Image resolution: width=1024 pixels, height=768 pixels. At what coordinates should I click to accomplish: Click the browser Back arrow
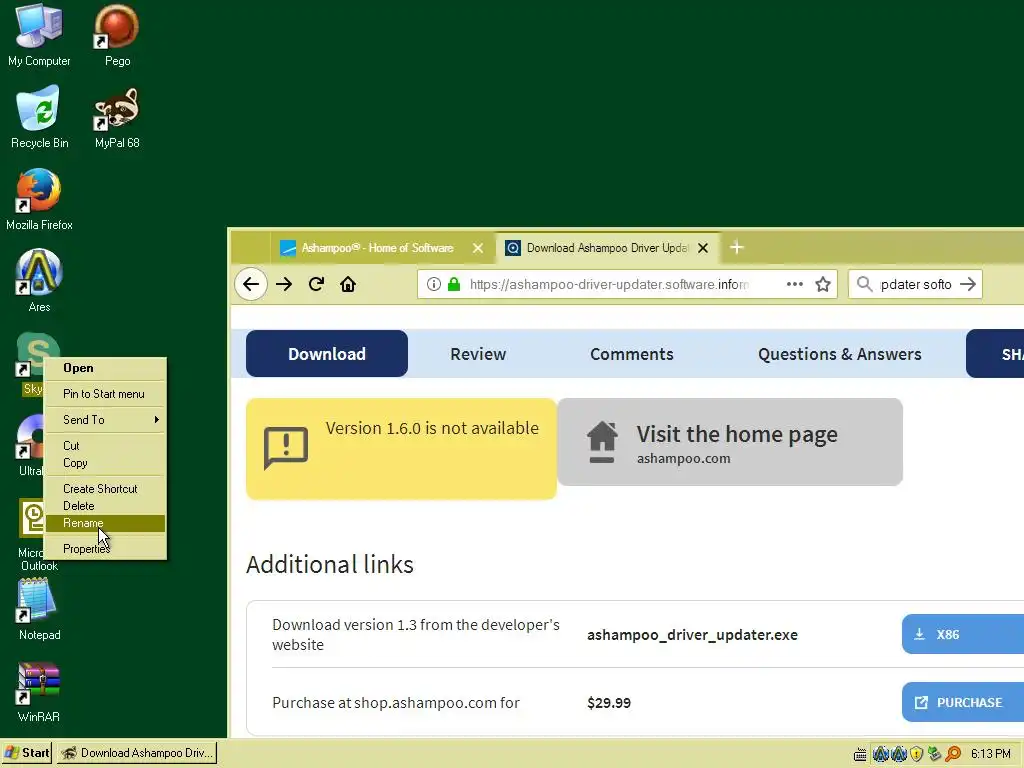point(251,284)
